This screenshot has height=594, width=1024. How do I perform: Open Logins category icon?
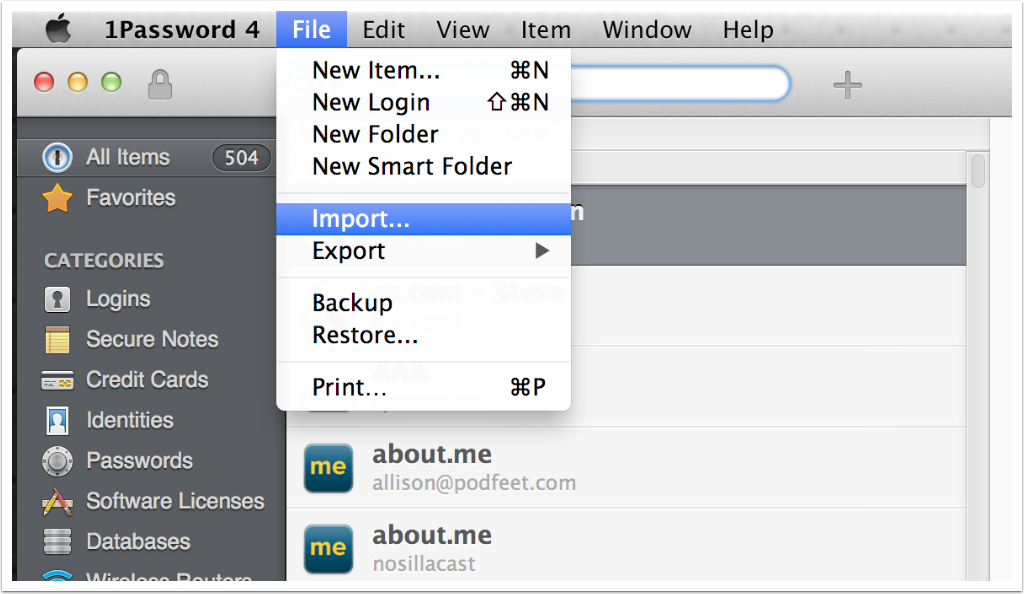[58, 299]
